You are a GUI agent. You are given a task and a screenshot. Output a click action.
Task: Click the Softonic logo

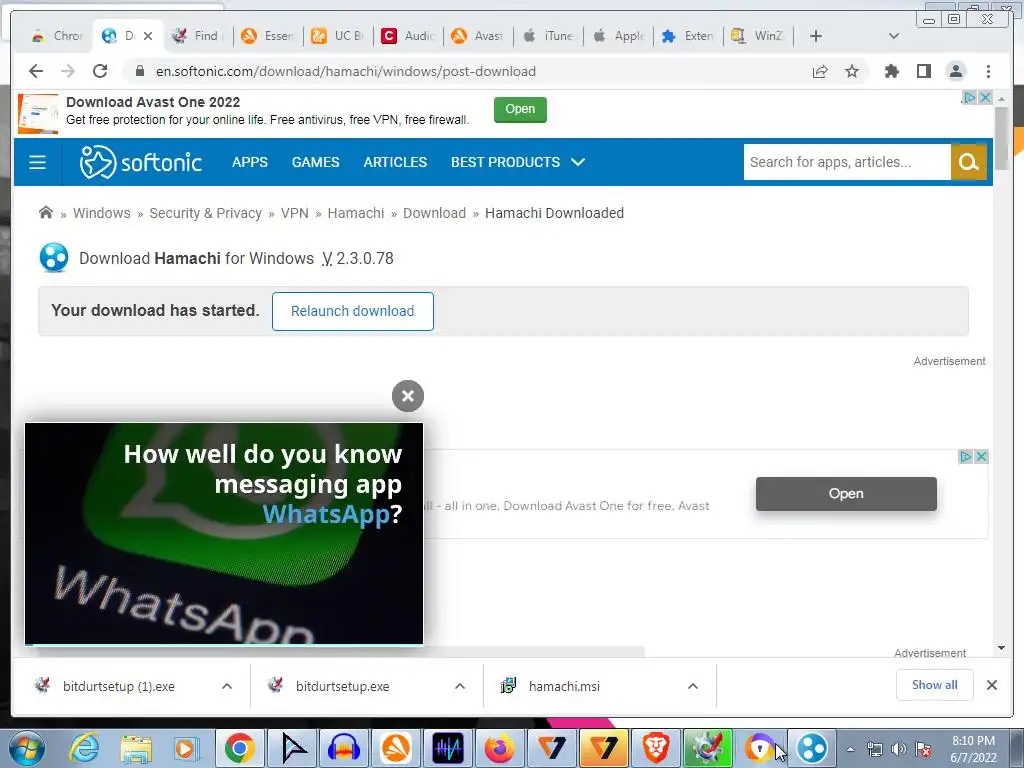pos(140,162)
